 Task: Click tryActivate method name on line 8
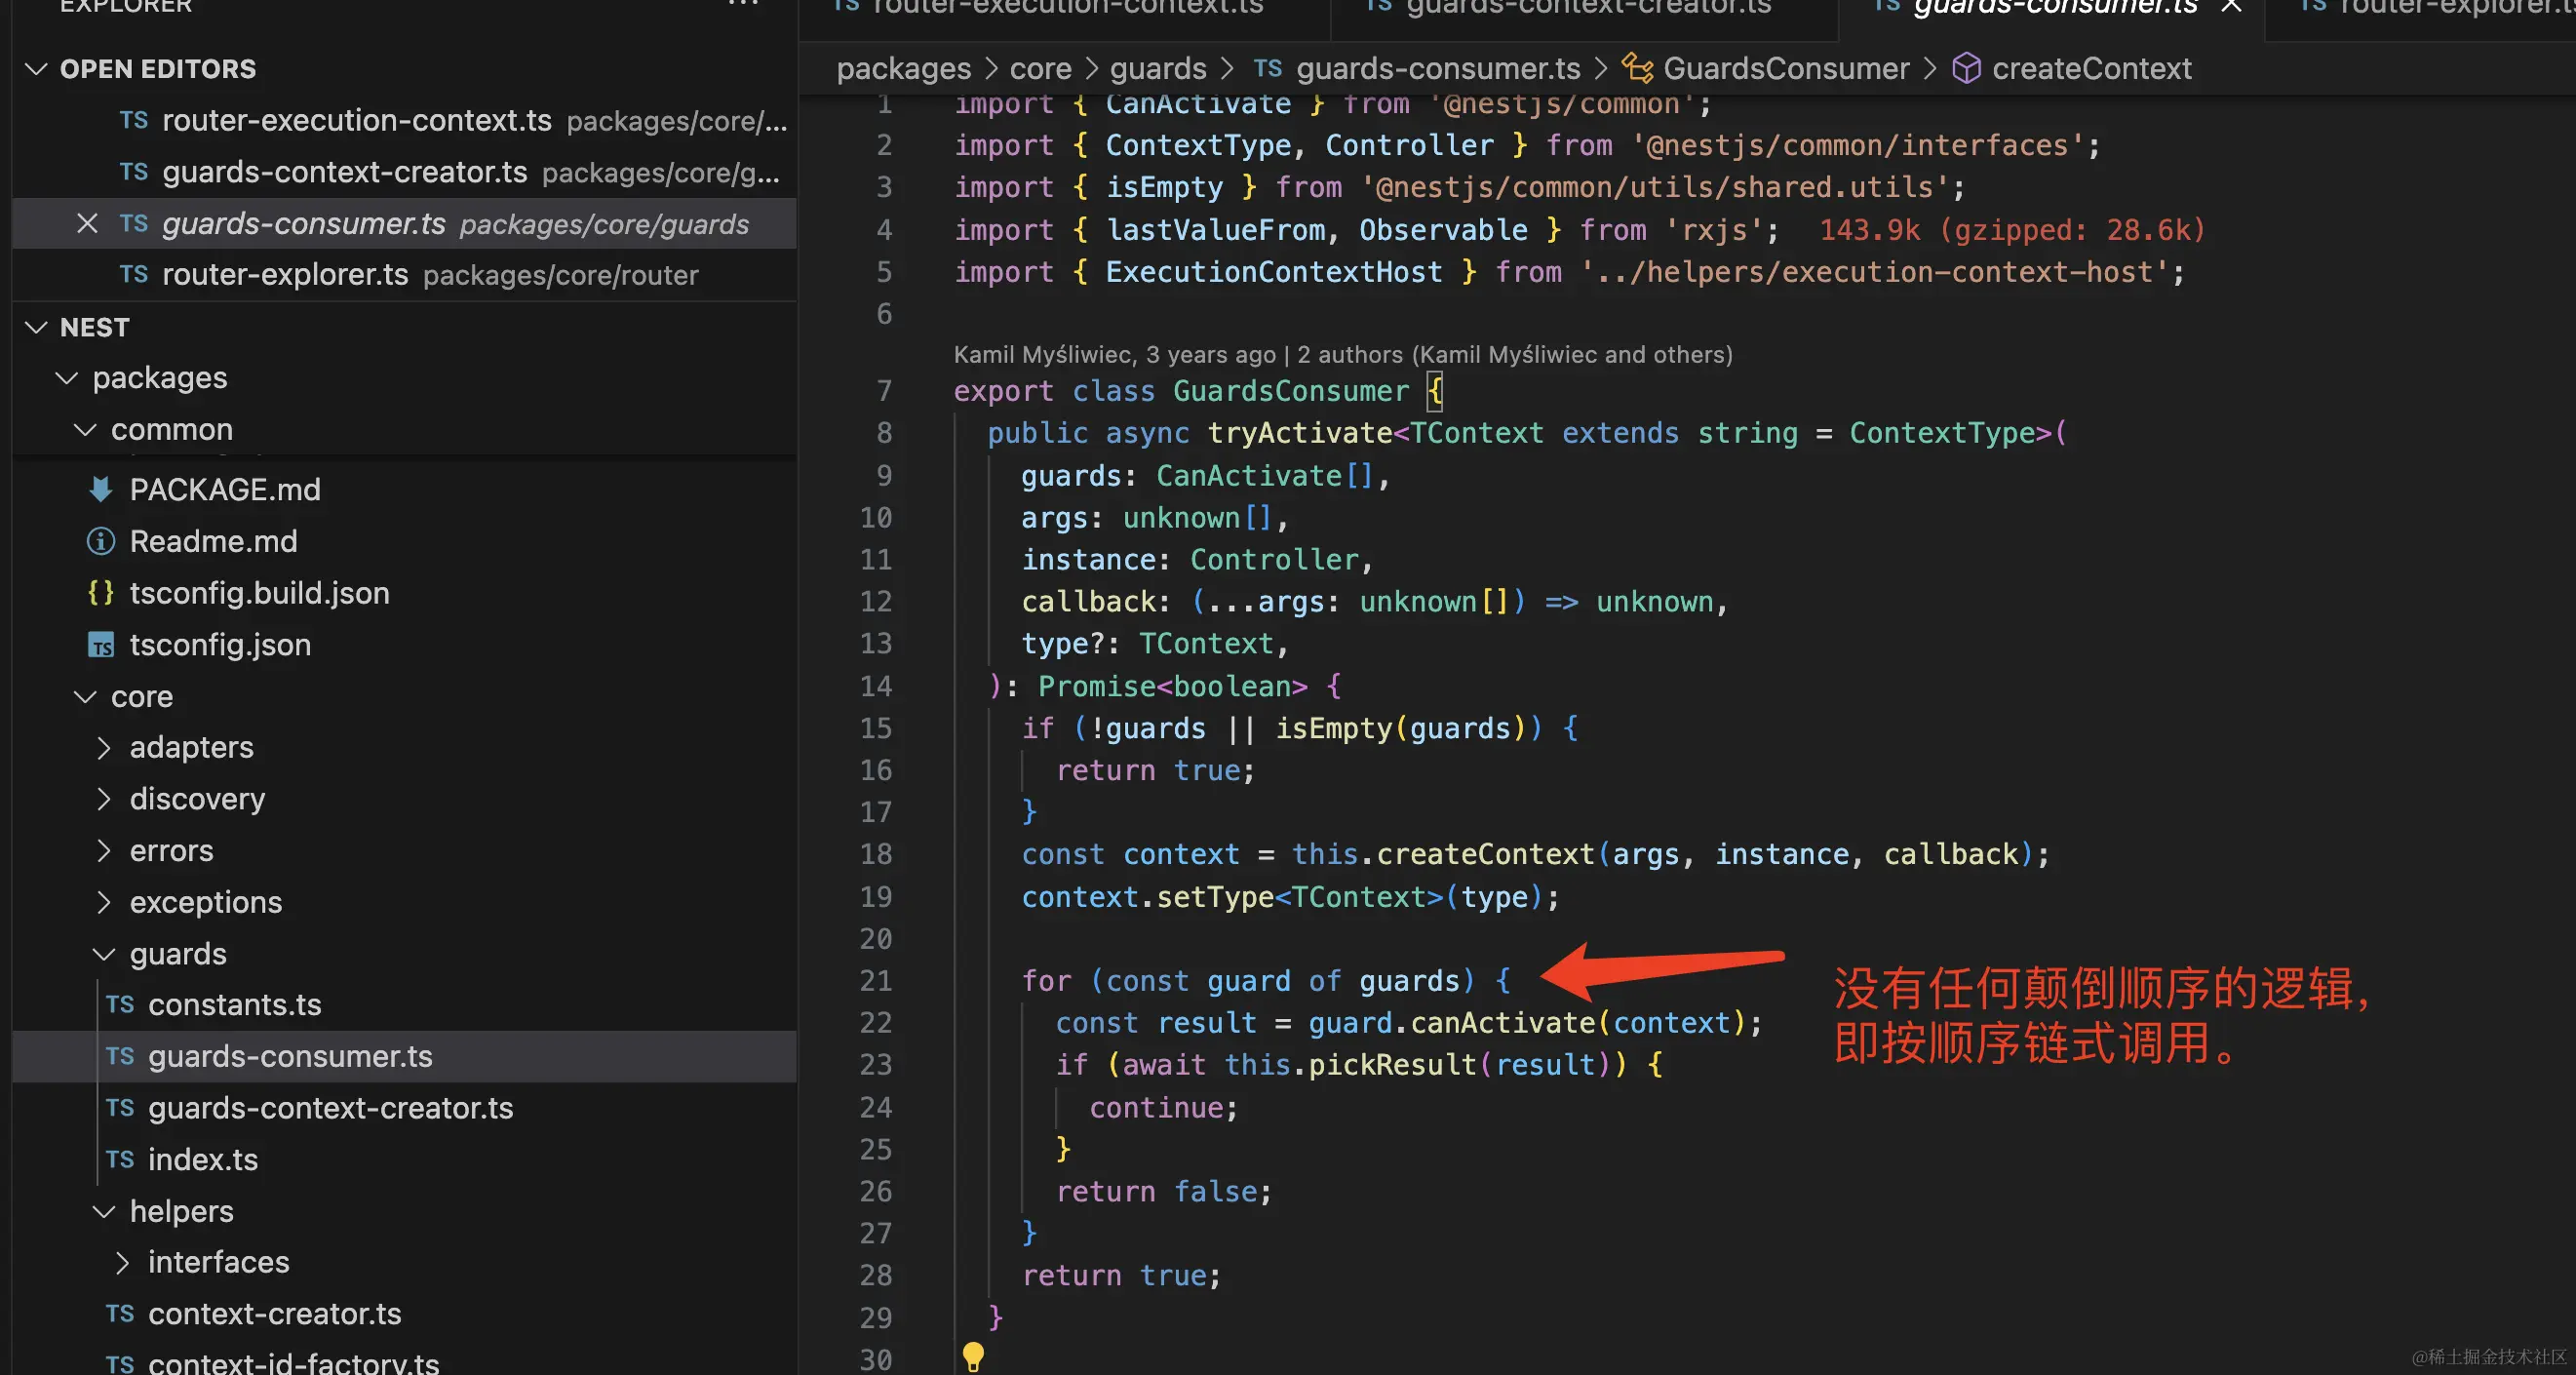[1299, 433]
